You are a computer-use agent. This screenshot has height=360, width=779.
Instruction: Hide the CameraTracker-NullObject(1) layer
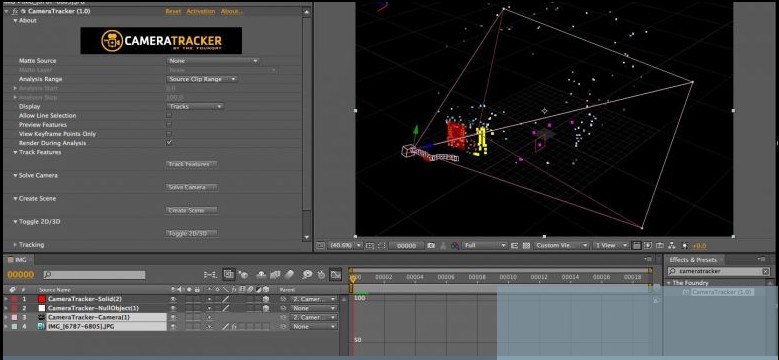pyautogui.click(x=173, y=308)
